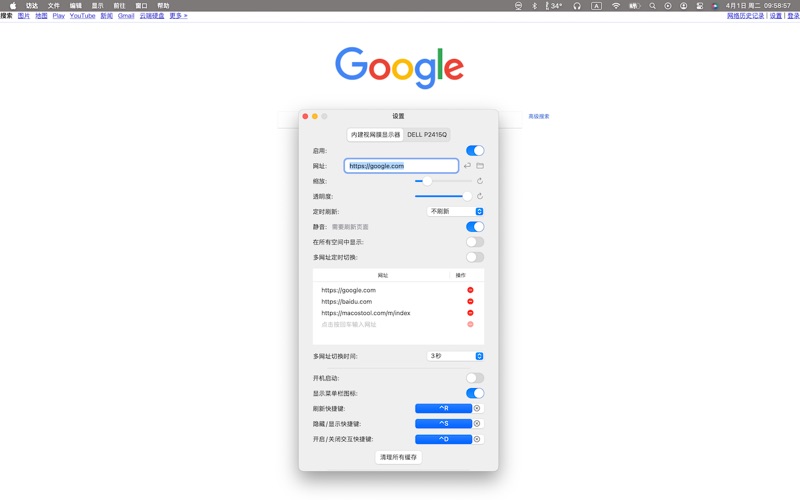Click the headphones icon in menu bar

click(577, 6)
